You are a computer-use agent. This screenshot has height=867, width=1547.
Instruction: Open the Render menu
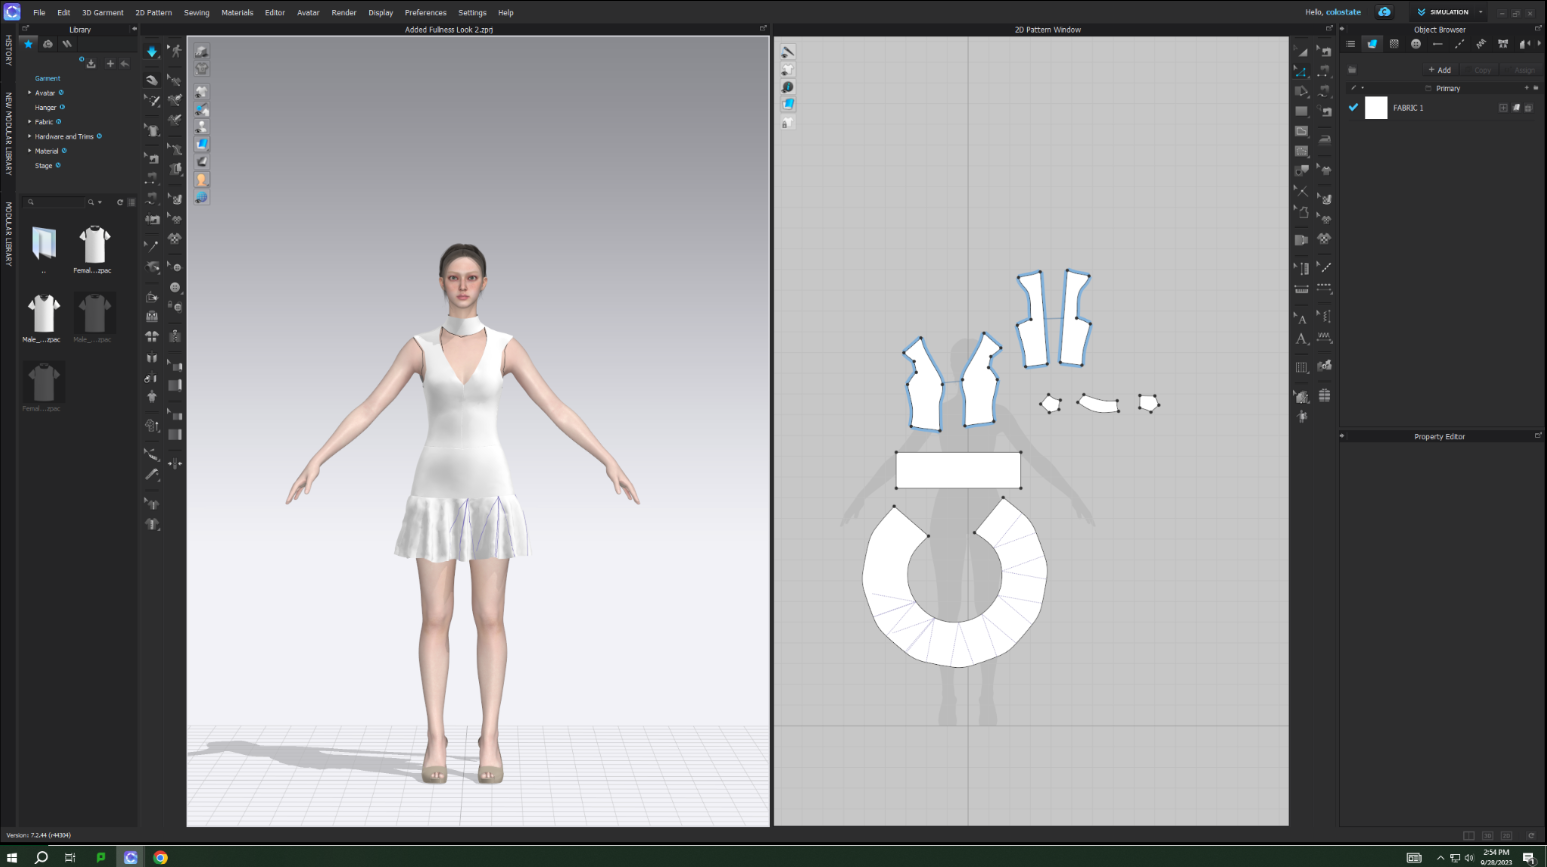click(x=344, y=13)
